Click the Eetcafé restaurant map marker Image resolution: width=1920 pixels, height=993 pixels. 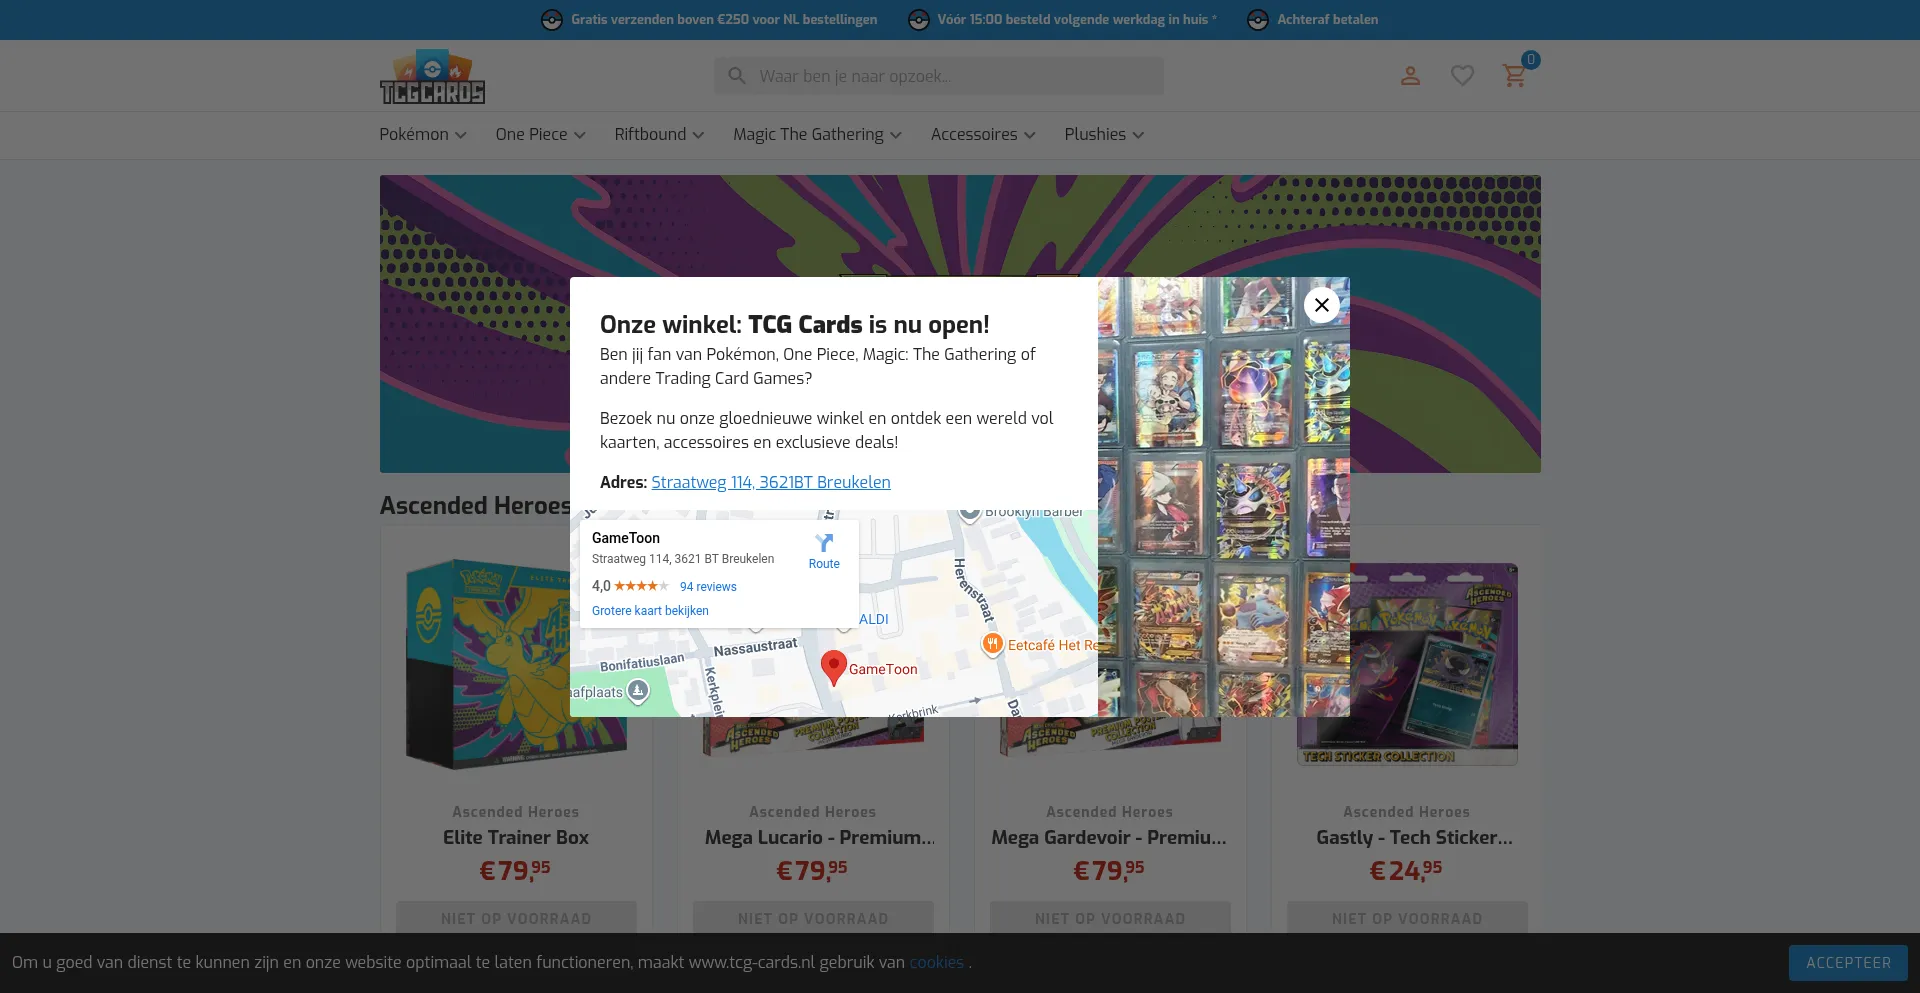pos(992,645)
